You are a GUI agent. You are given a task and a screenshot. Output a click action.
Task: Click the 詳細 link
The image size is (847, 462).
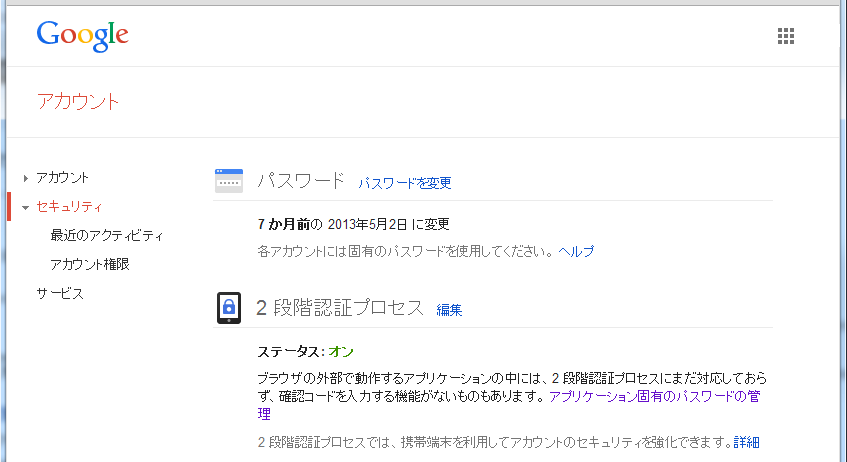tap(746, 442)
